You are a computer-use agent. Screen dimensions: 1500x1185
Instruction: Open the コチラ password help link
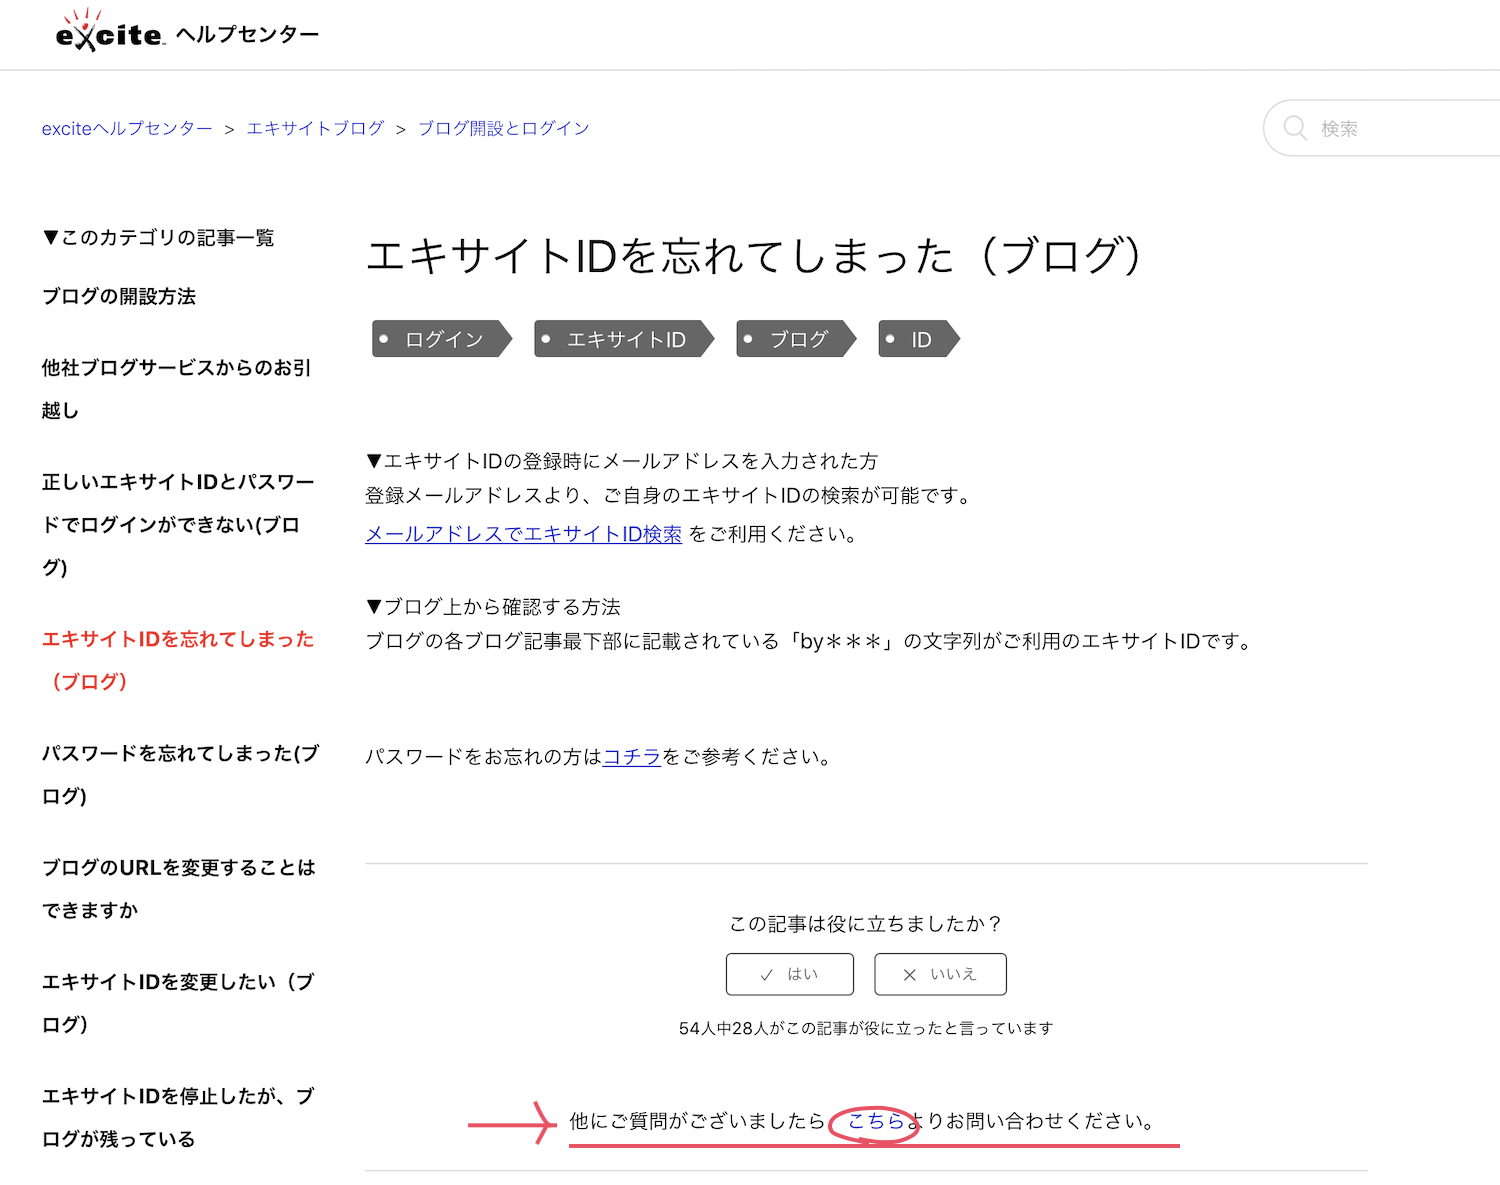(632, 757)
